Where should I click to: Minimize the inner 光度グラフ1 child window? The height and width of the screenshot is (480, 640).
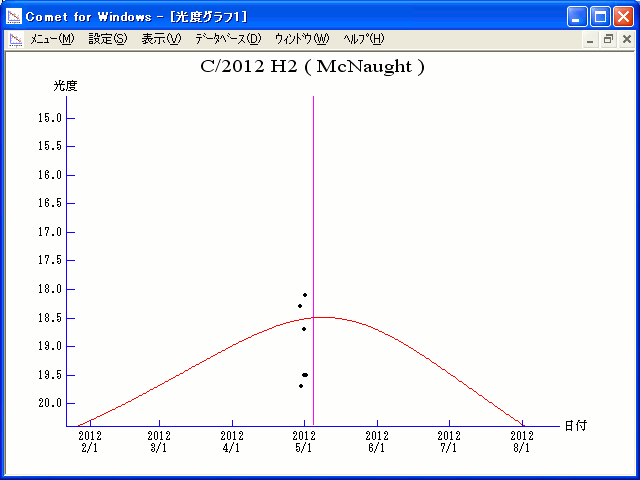coord(590,40)
